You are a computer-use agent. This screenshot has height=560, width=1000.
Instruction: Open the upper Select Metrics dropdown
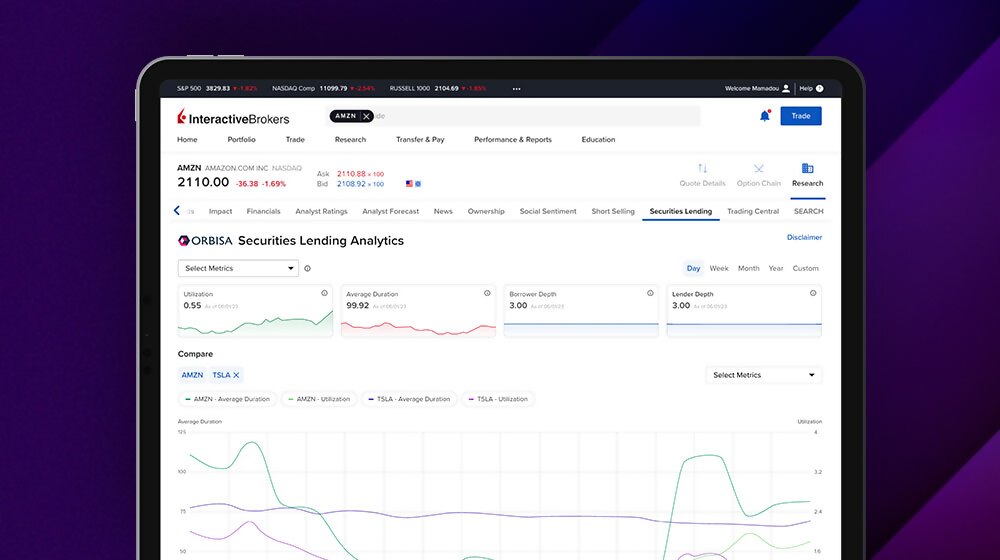[238, 268]
